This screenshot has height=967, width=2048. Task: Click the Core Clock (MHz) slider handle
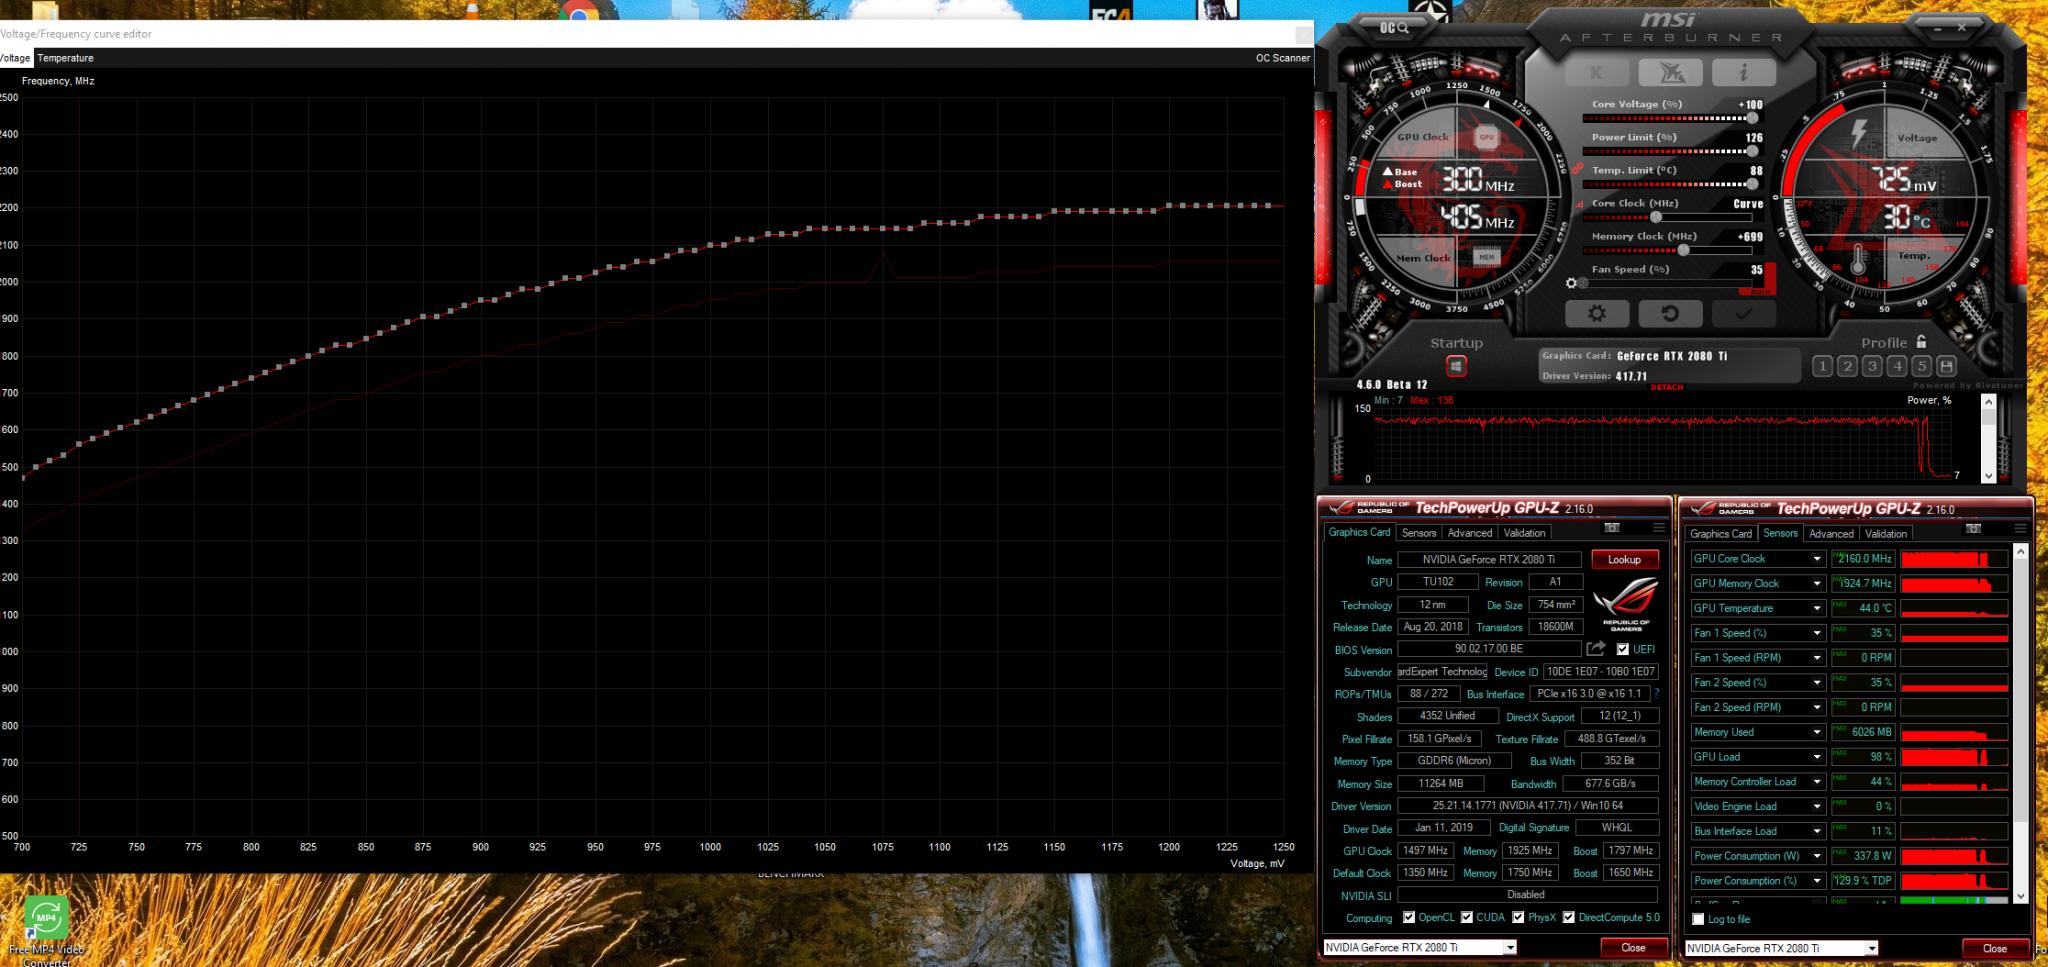click(1656, 217)
